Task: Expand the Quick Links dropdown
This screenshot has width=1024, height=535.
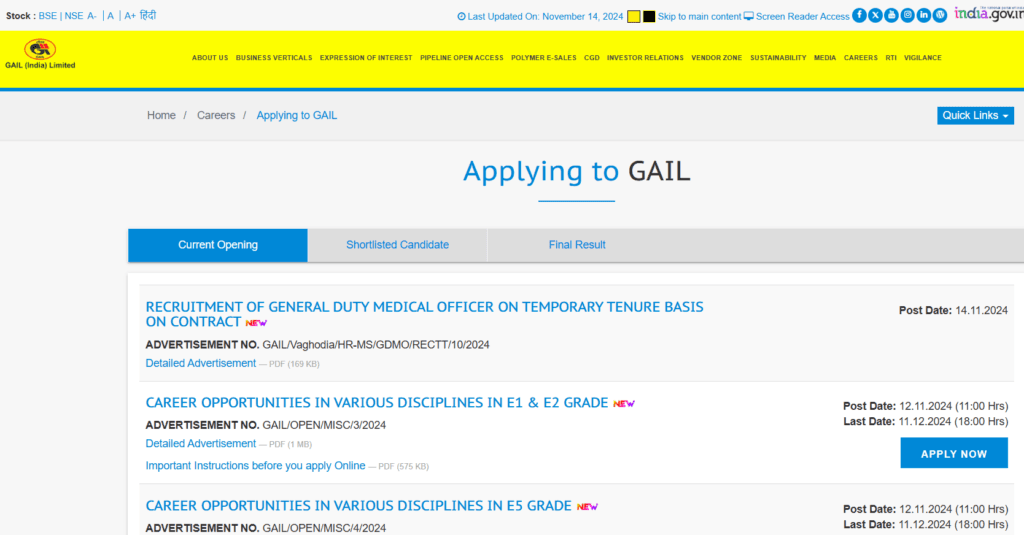Action: tap(976, 116)
